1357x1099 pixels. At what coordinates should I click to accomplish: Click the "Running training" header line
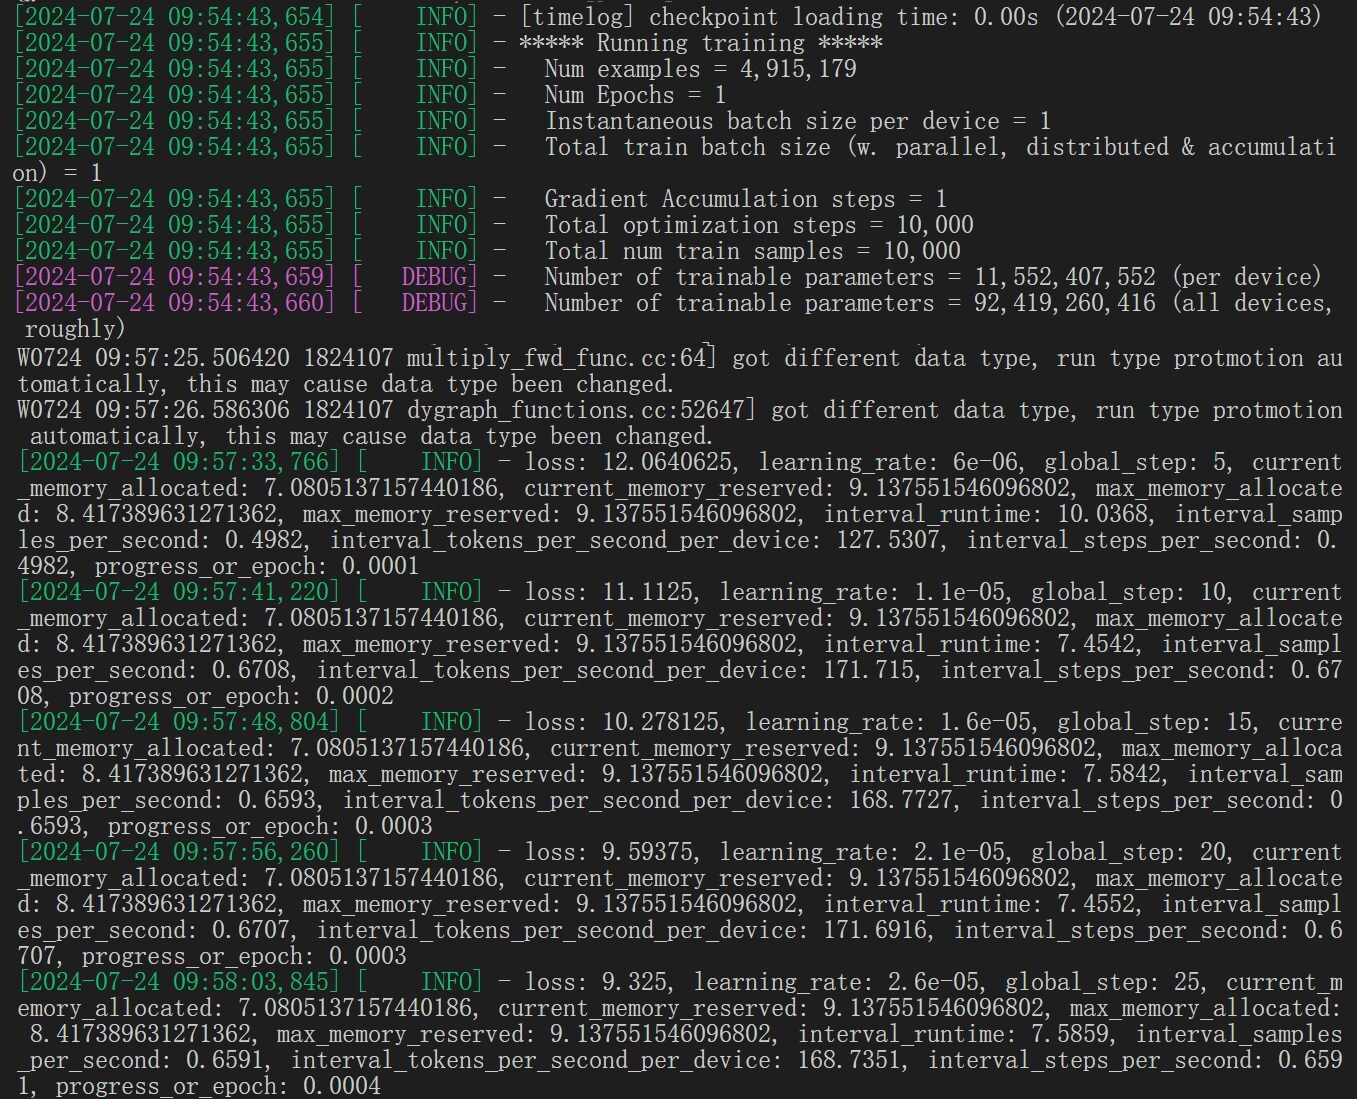(x=700, y=43)
